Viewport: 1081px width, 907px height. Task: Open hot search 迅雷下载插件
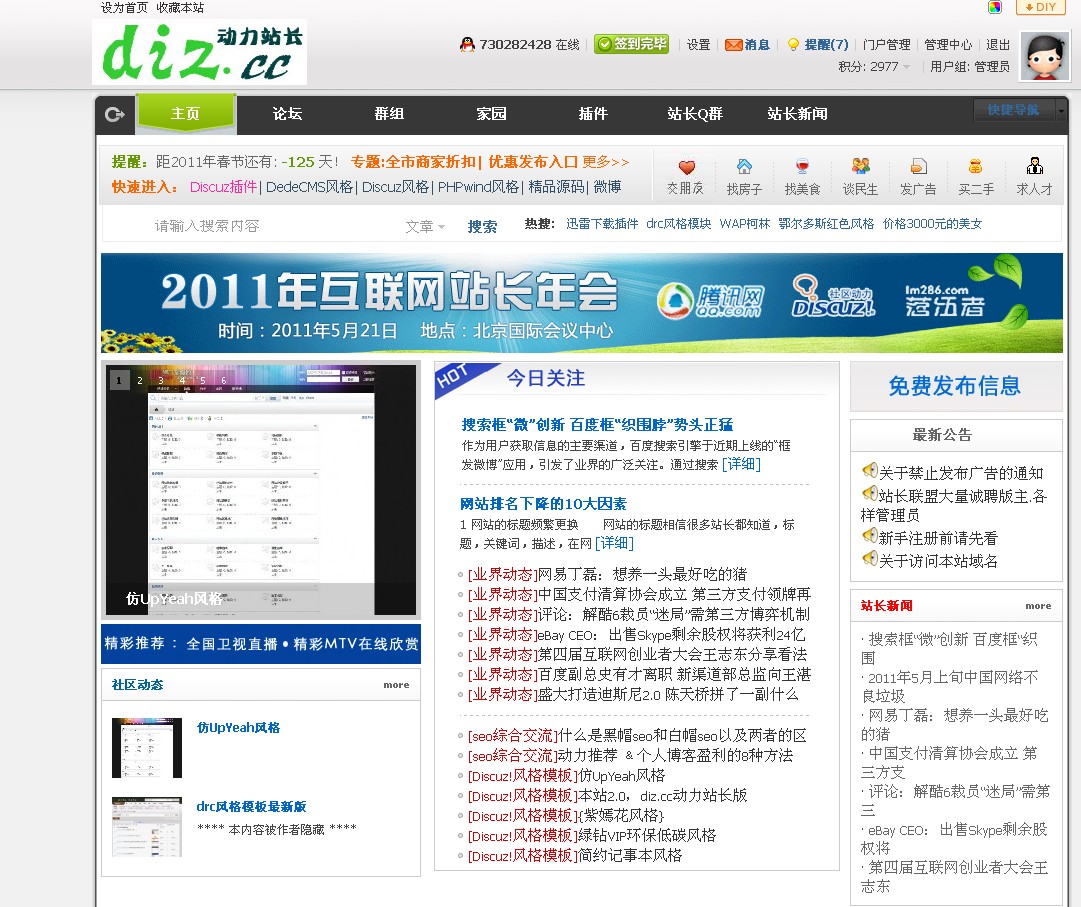point(602,224)
